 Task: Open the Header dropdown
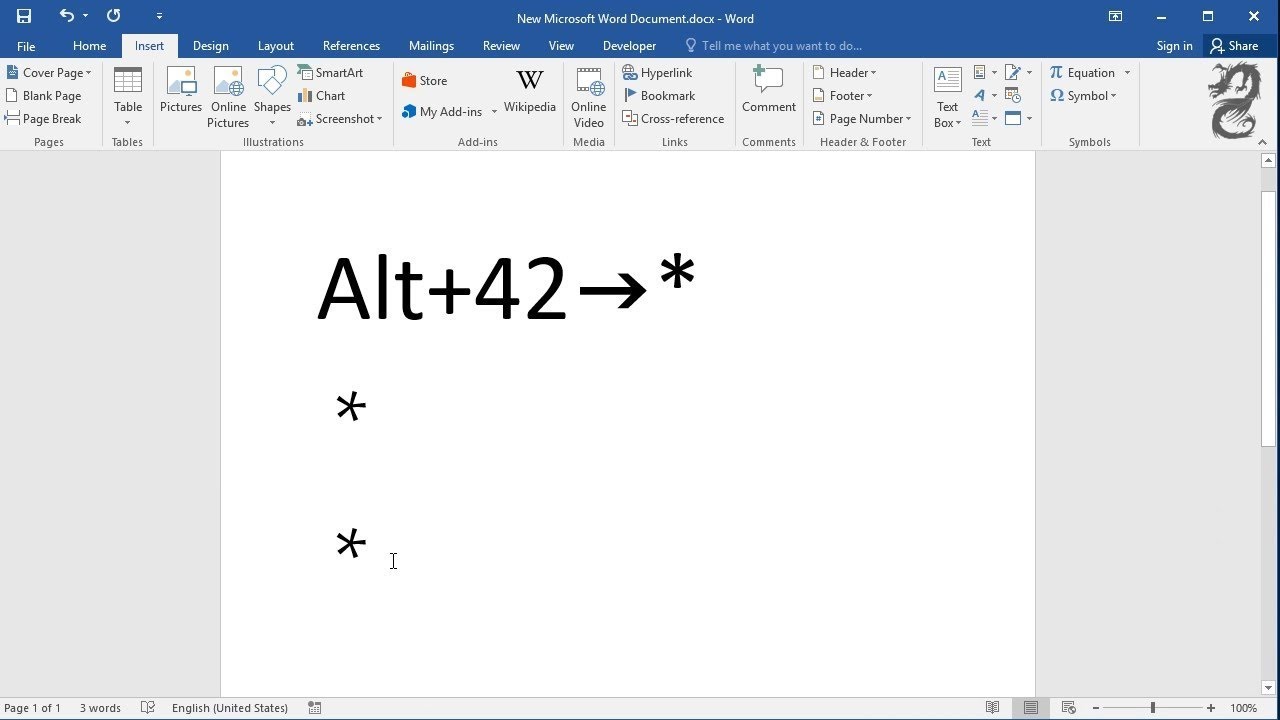[845, 73]
